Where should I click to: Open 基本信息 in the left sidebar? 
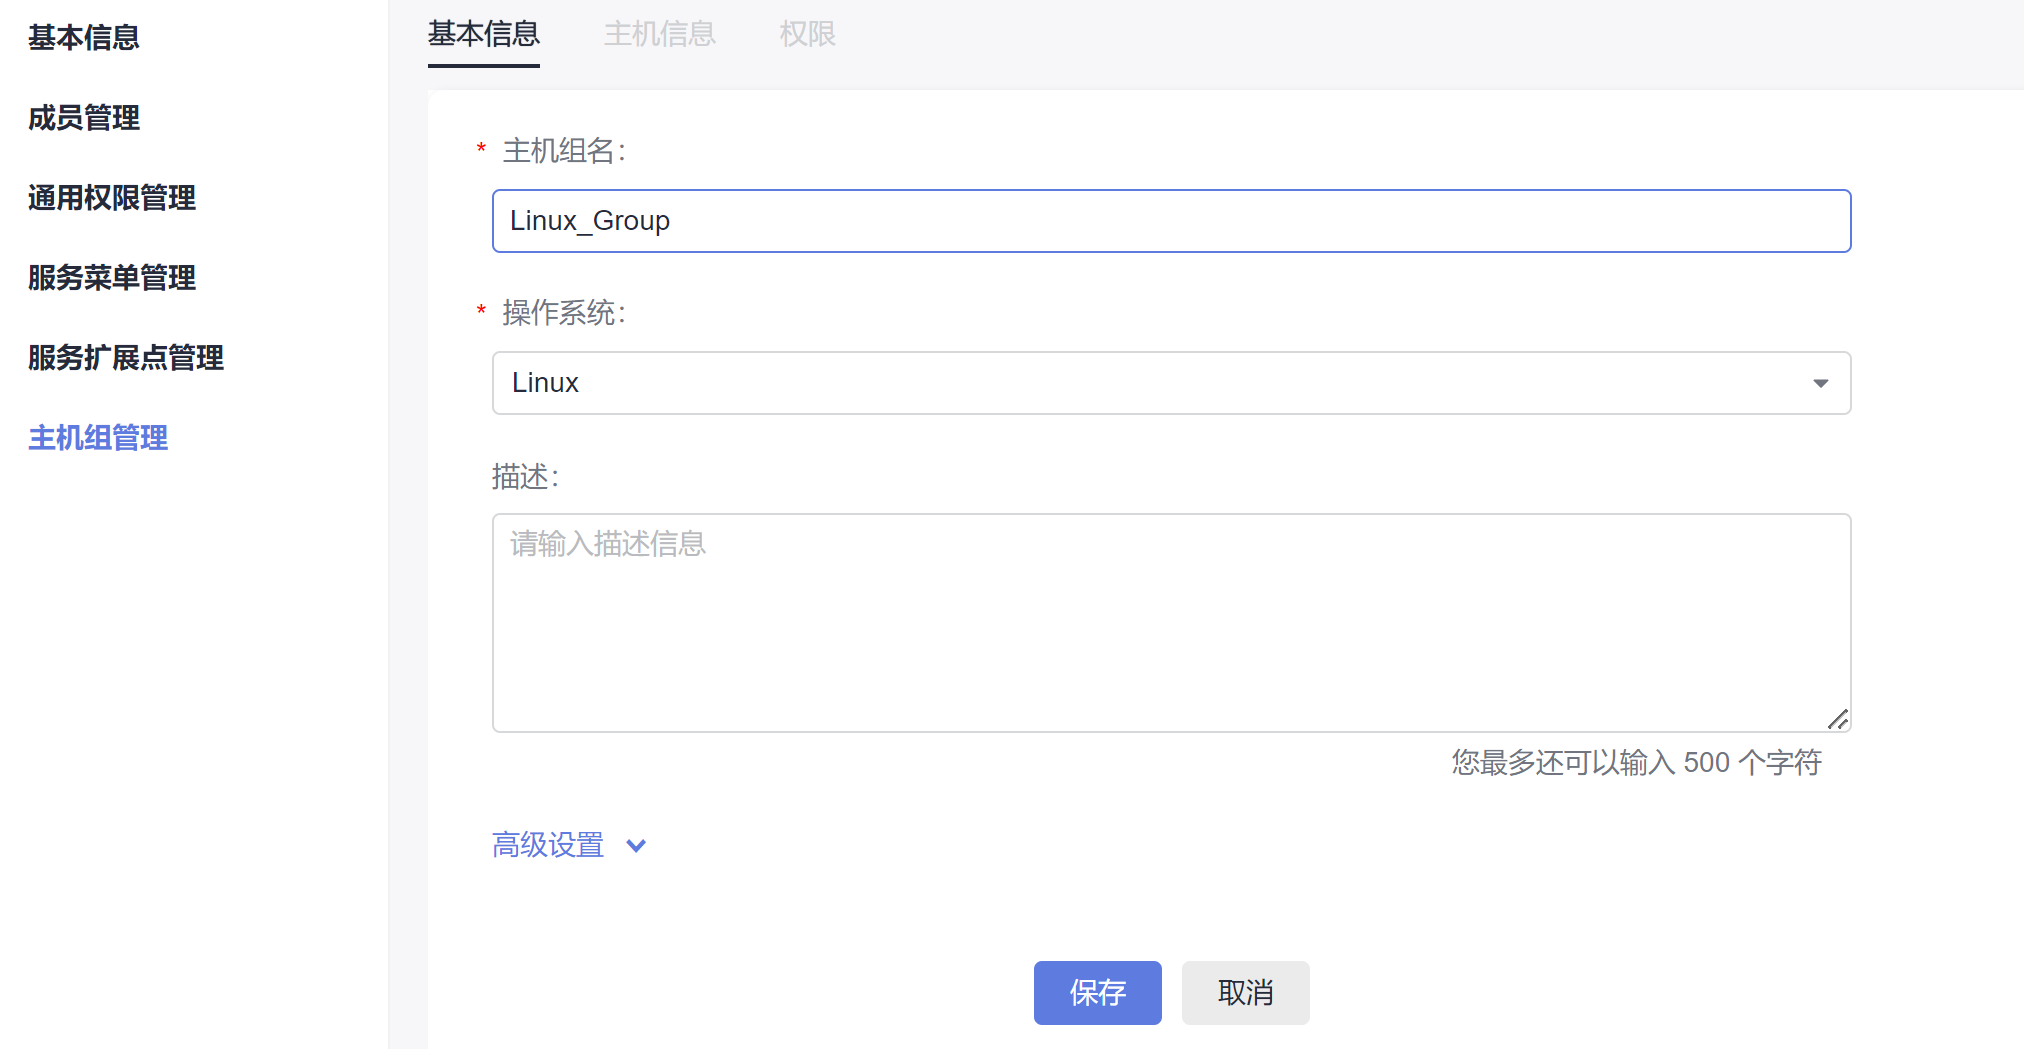[x=84, y=38]
